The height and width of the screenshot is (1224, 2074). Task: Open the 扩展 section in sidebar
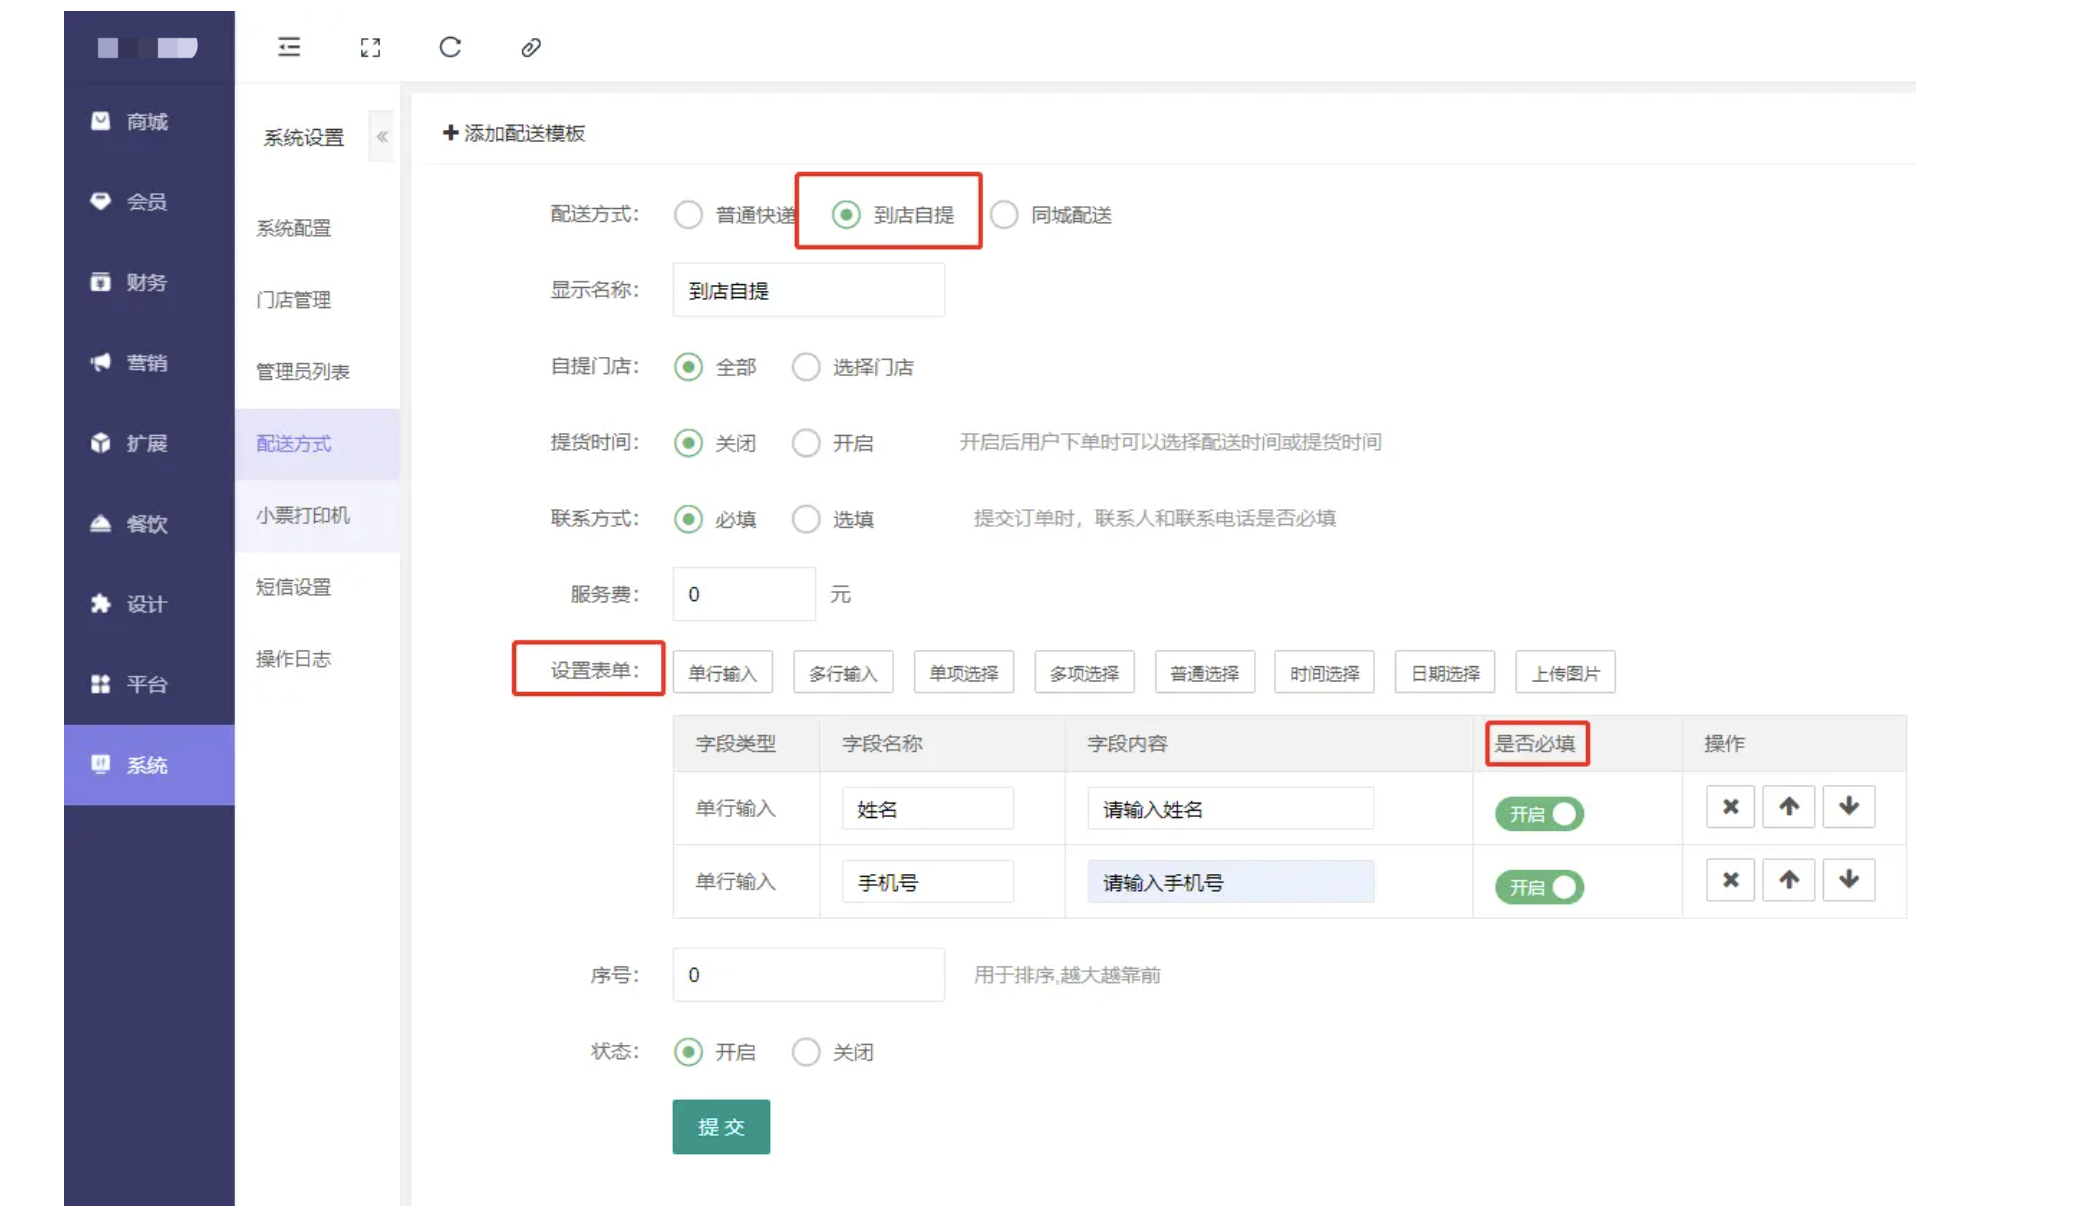149,443
